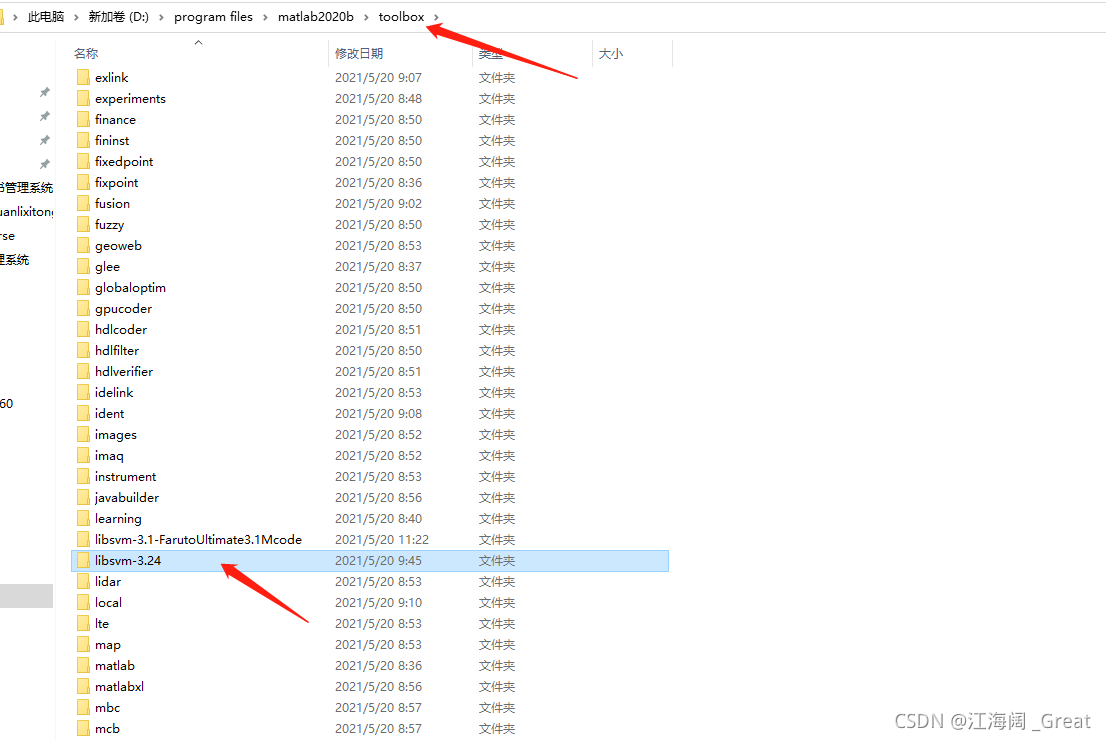Select the matlabxl folder name

pos(119,687)
